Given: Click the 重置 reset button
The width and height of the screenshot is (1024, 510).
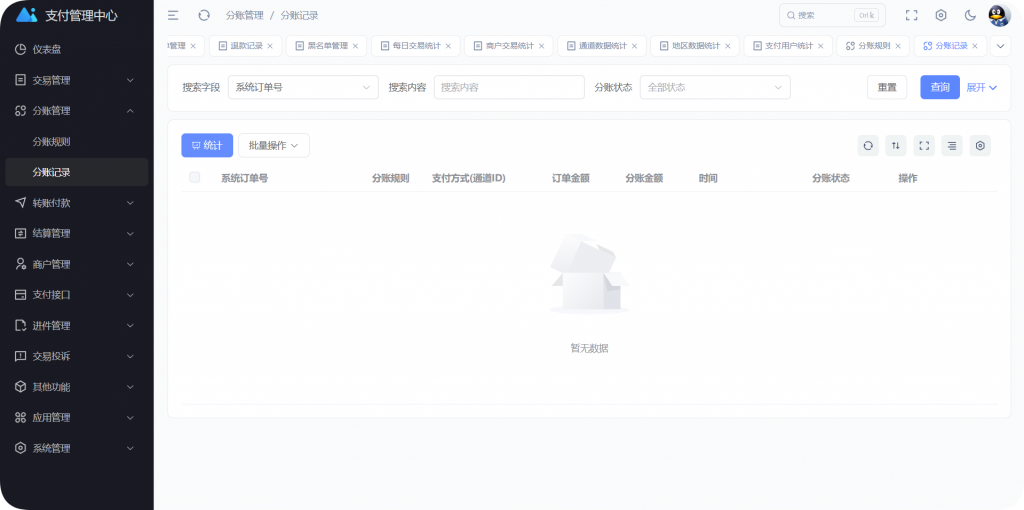Looking at the screenshot, I should point(887,88).
